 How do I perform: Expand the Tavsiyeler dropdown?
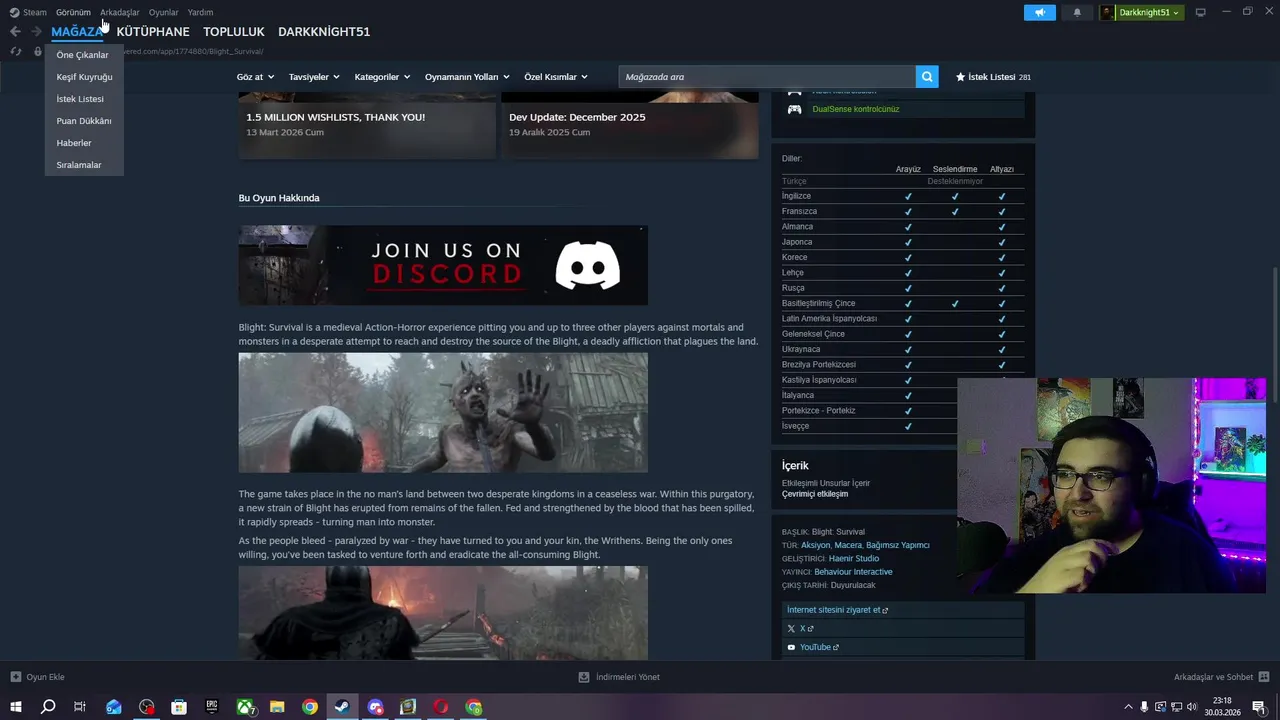click(x=314, y=76)
